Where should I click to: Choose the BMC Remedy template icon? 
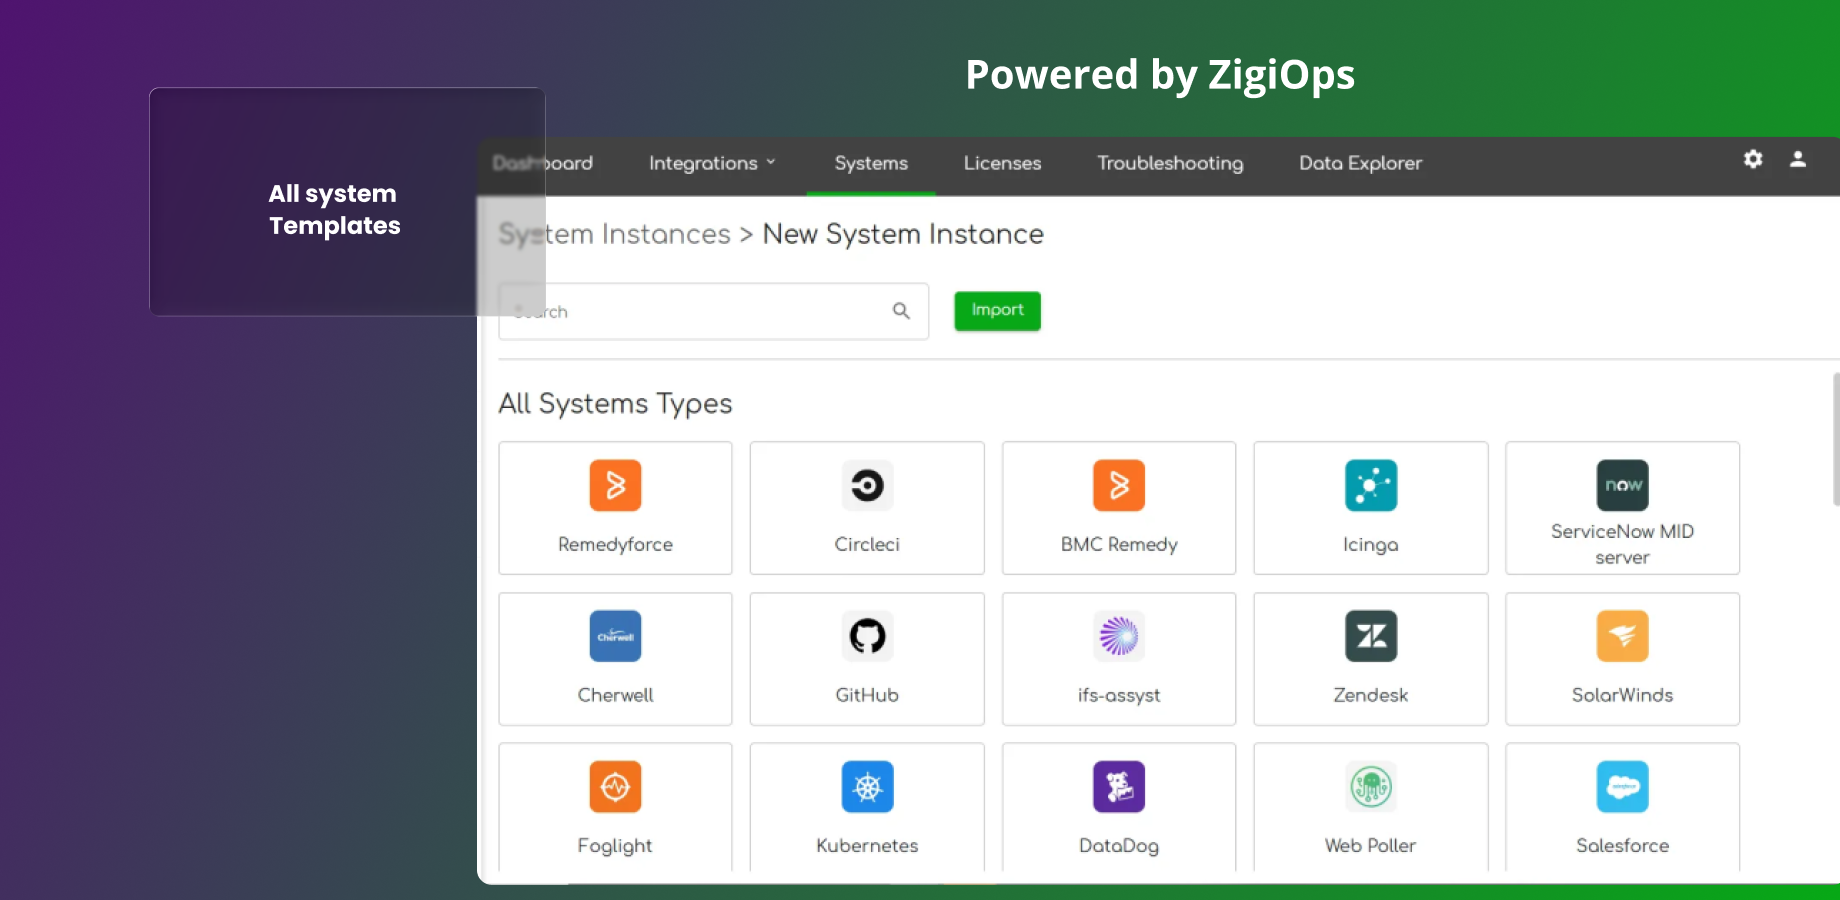click(1118, 486)
